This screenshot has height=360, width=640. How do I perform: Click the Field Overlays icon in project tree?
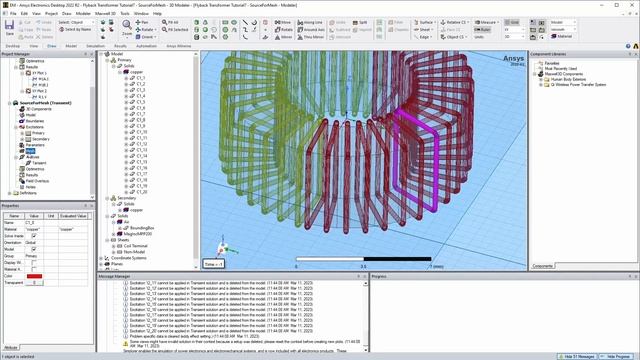pyautogui.click(x=22, y=181)
